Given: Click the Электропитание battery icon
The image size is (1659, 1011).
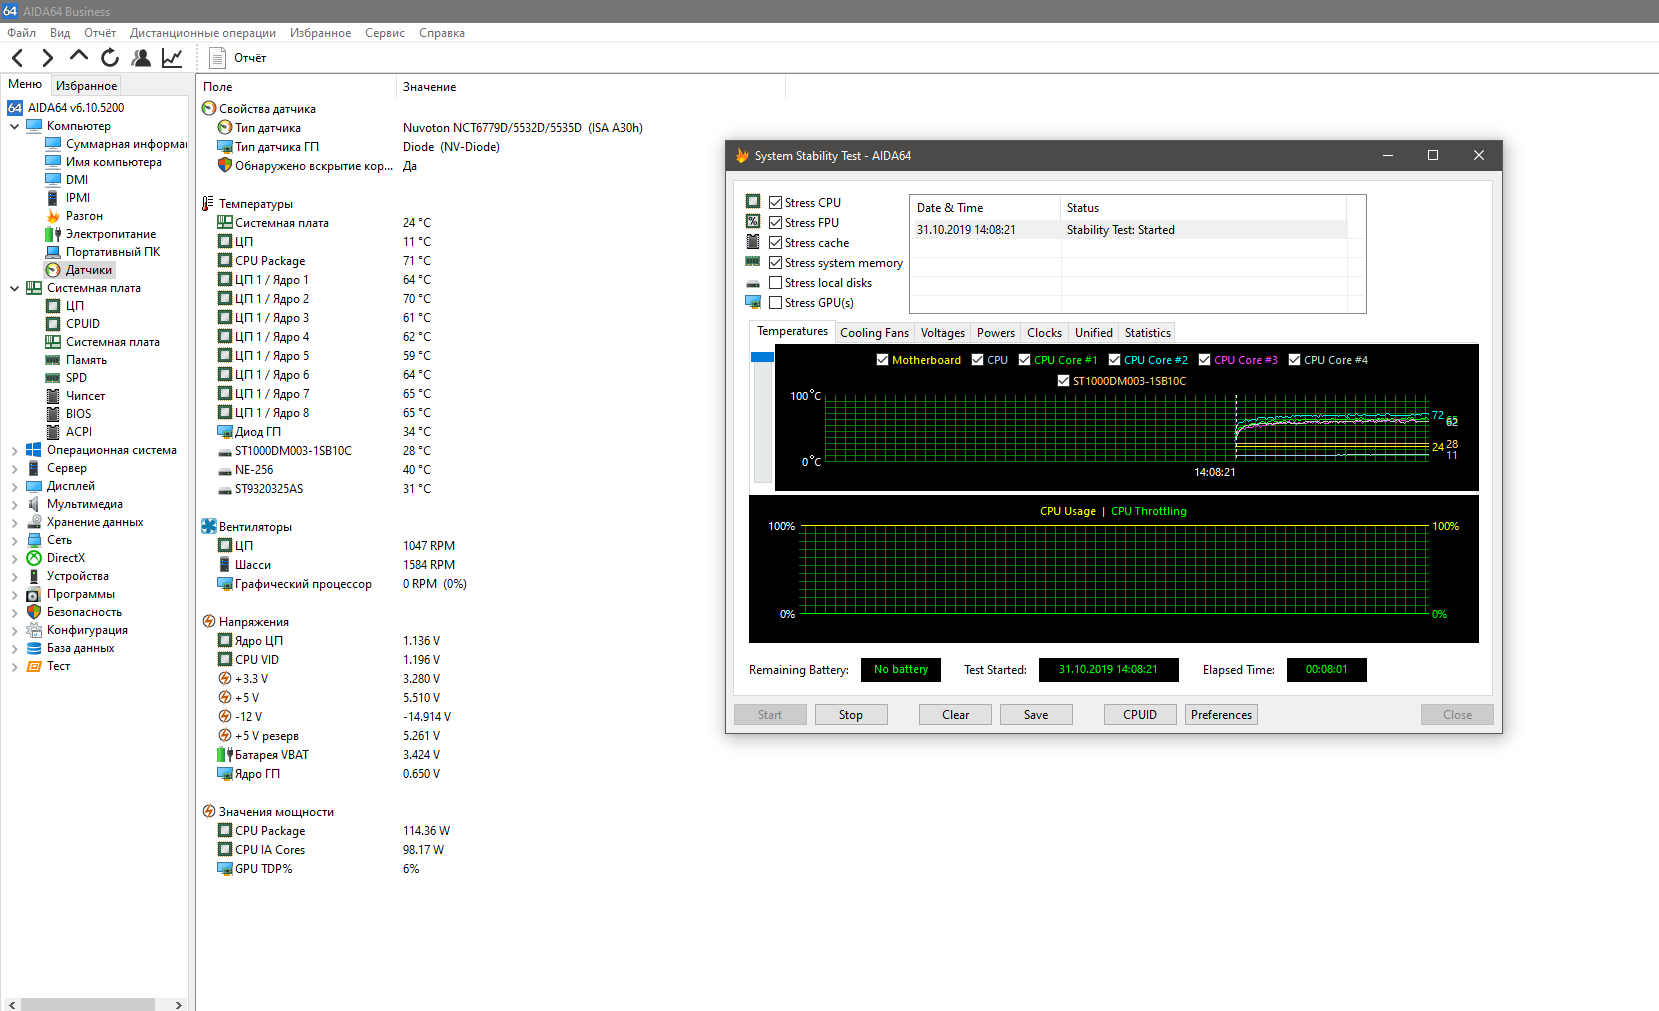Looking at the screenshot, I should click(53, 234).
